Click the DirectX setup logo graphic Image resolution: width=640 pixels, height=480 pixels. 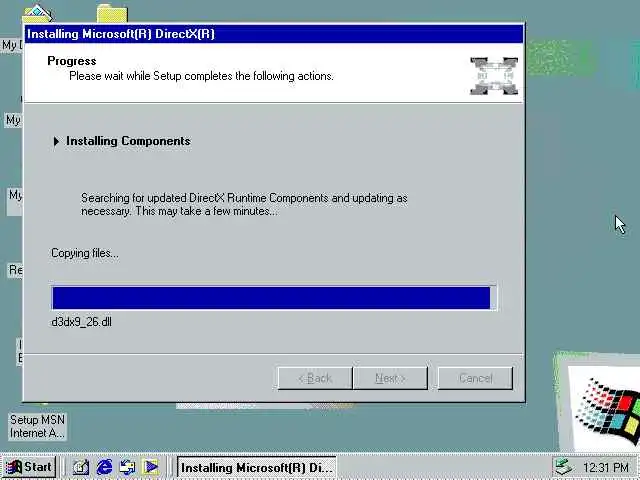click(x=494, y=76)
